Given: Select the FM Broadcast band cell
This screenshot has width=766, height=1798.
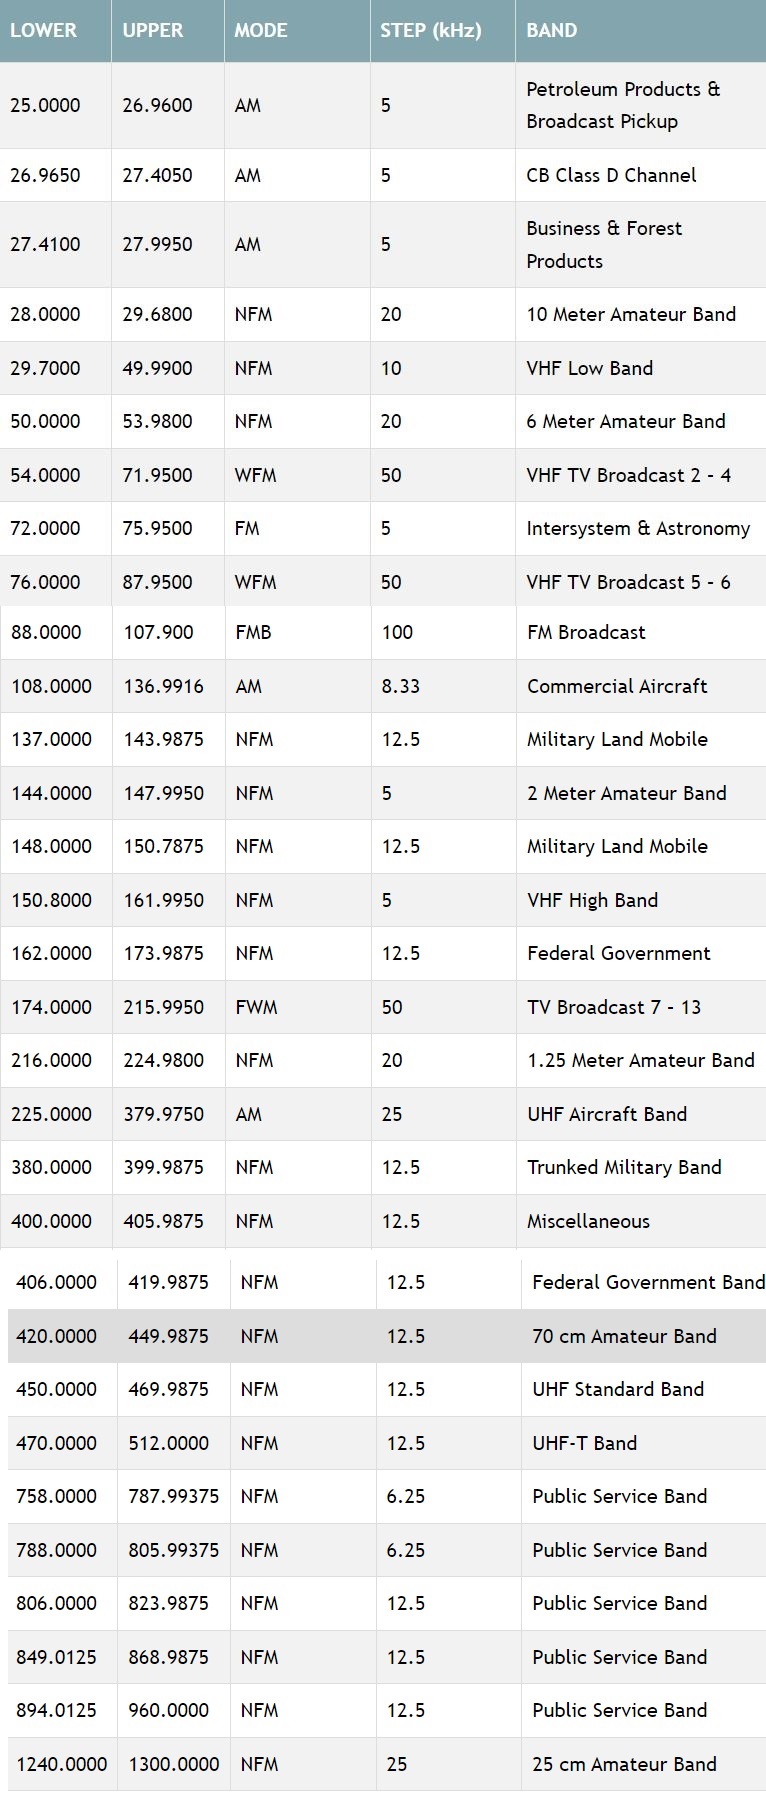Looking at the screenshot, I should coord(641,632).
